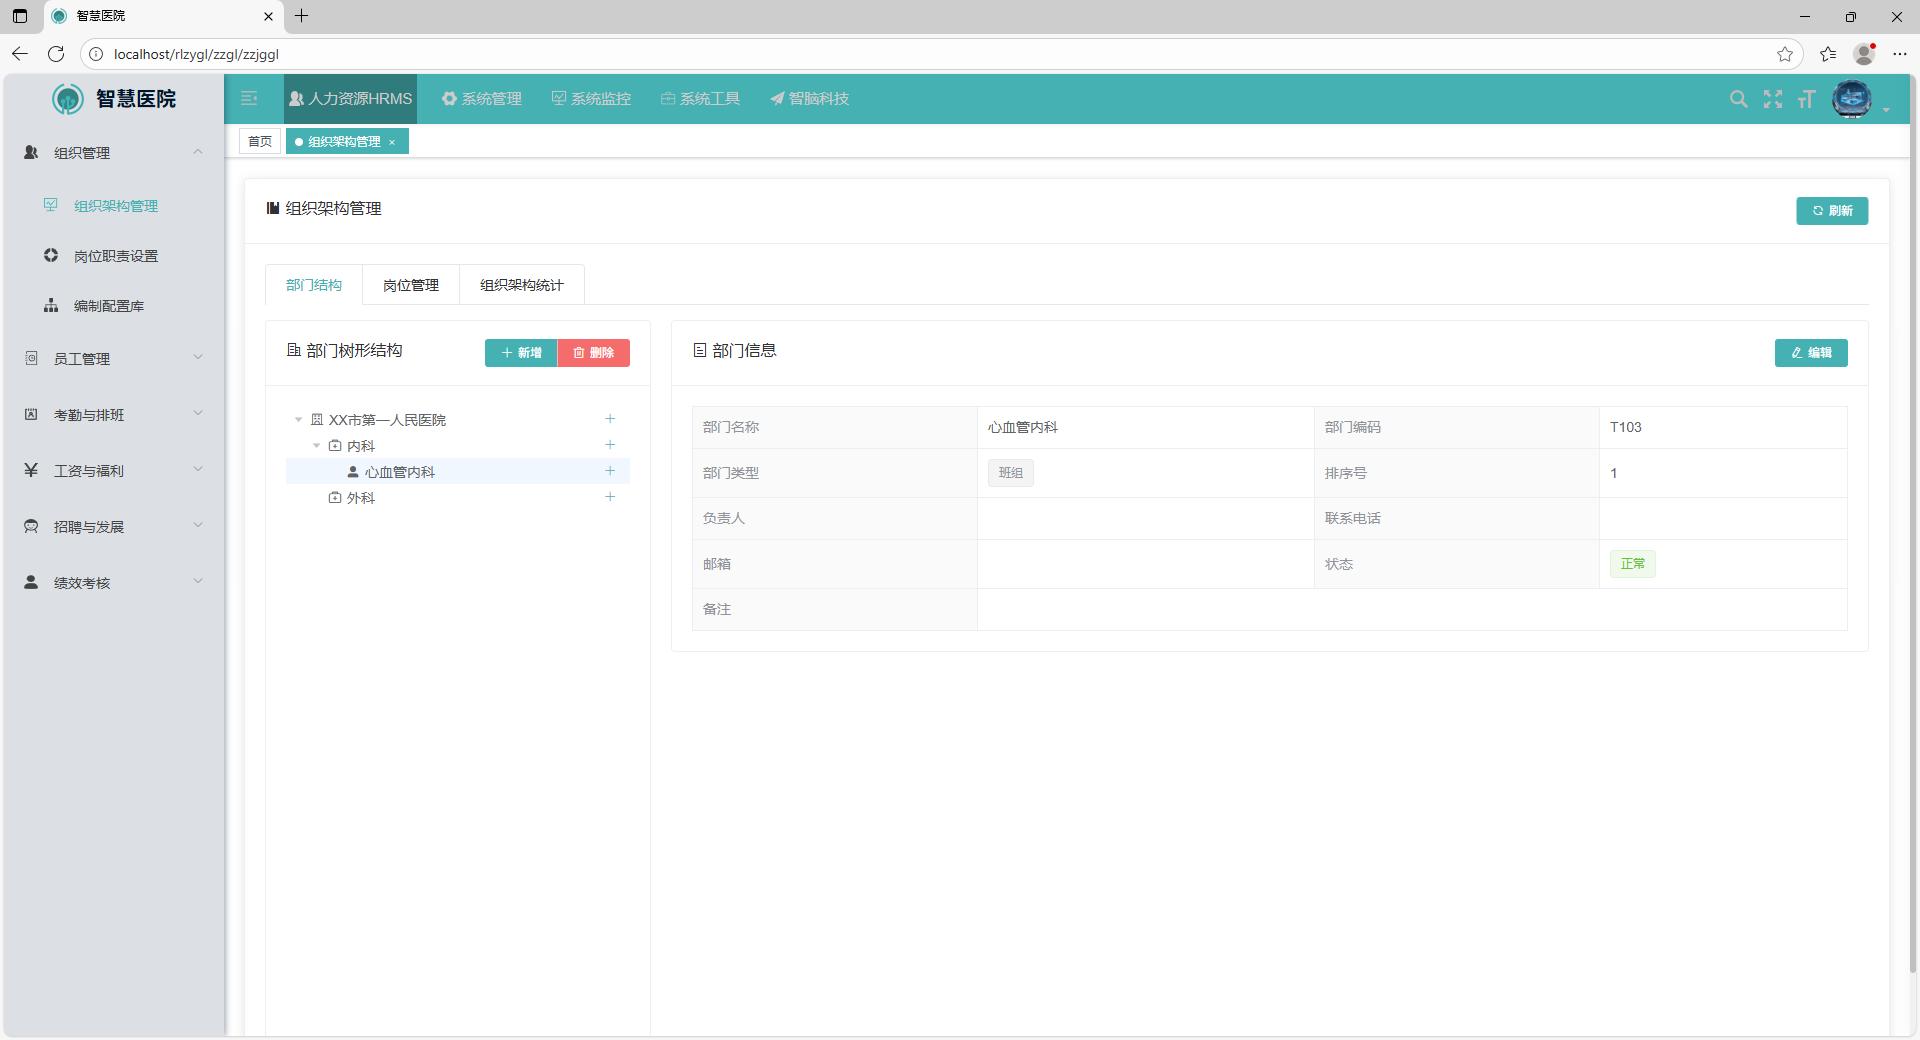1920x1040 pixels.
Task: Open the 系统管理 top menu
Action: 482,99
